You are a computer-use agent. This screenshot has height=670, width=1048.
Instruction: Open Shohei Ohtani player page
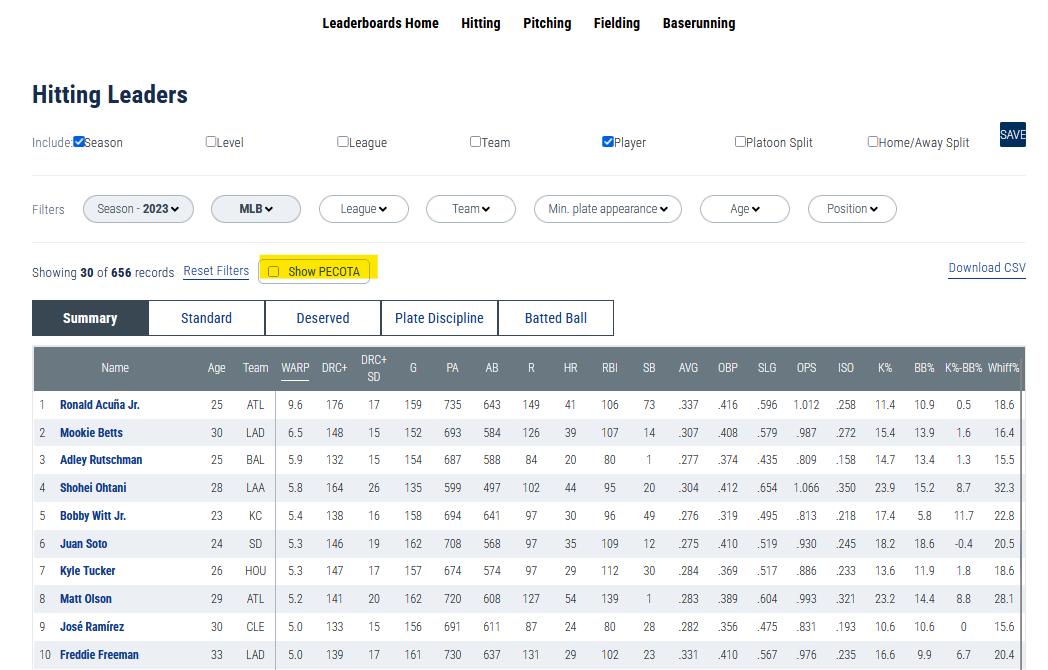[x=93, y=488]
